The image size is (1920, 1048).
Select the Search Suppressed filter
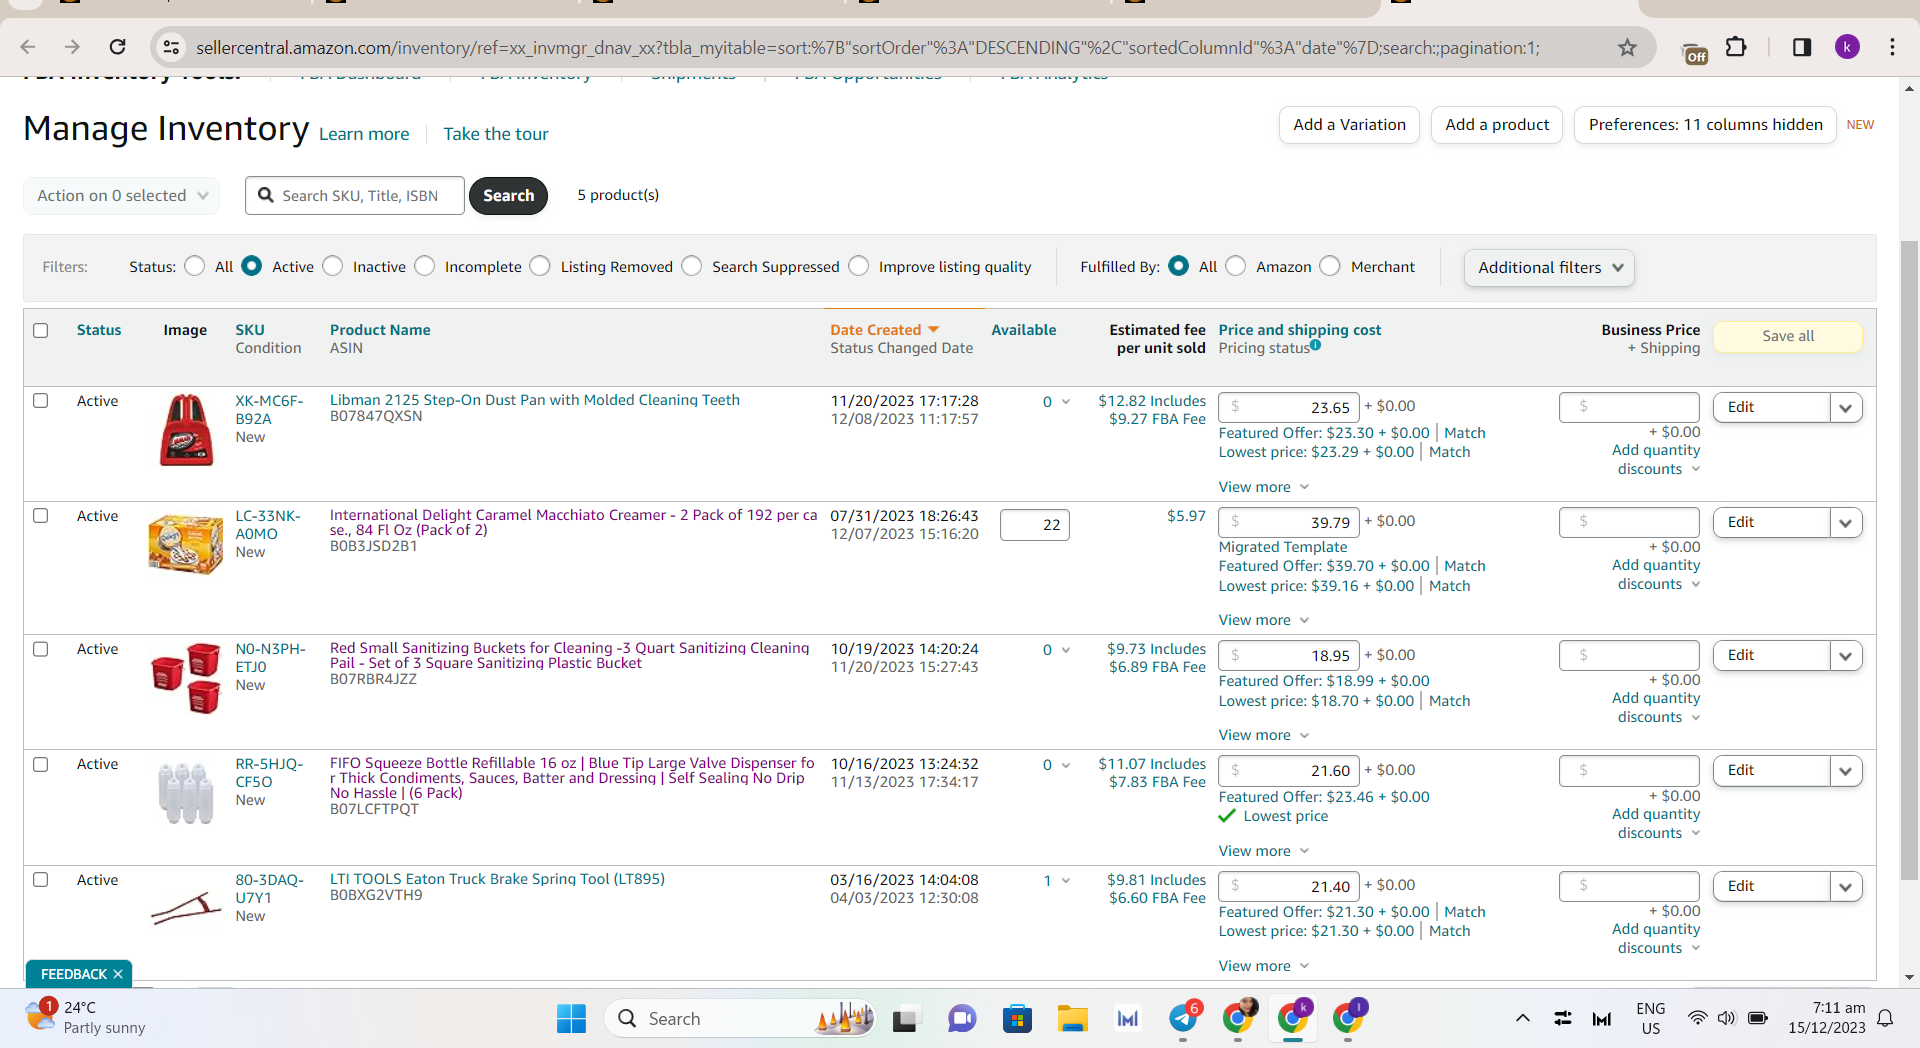pyautogui.click(x=692, y=266)
